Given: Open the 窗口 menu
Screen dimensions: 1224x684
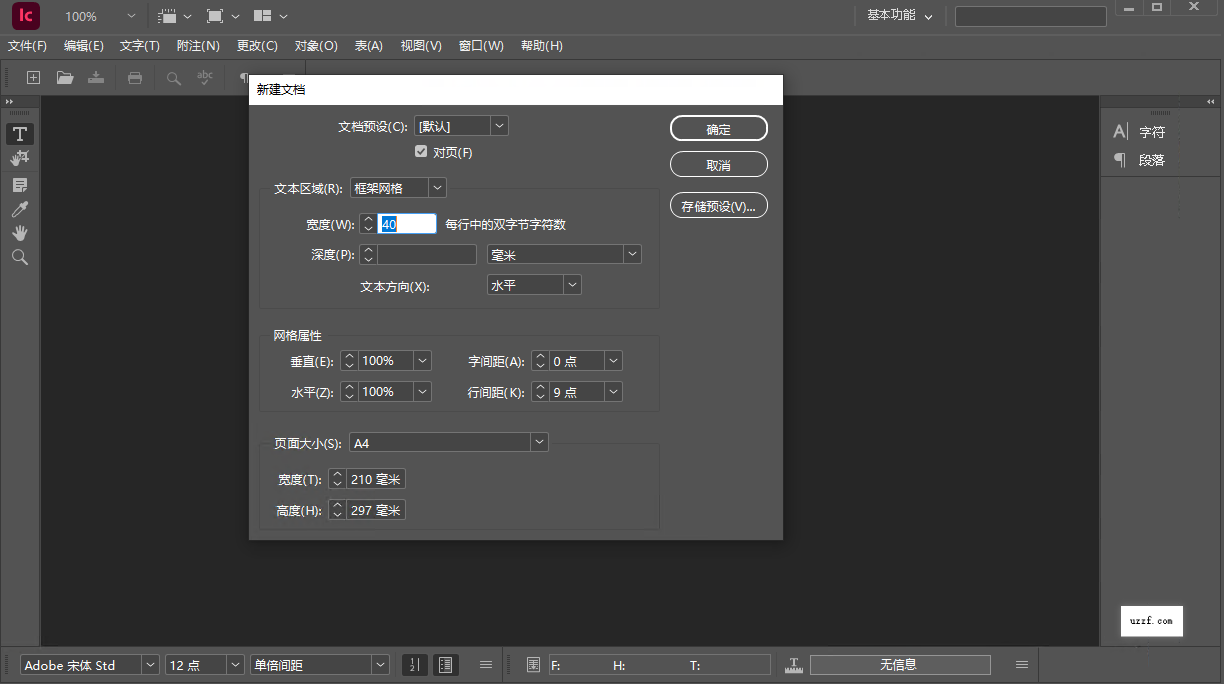Looking at the screenshot, I should [x=481, y=45].
